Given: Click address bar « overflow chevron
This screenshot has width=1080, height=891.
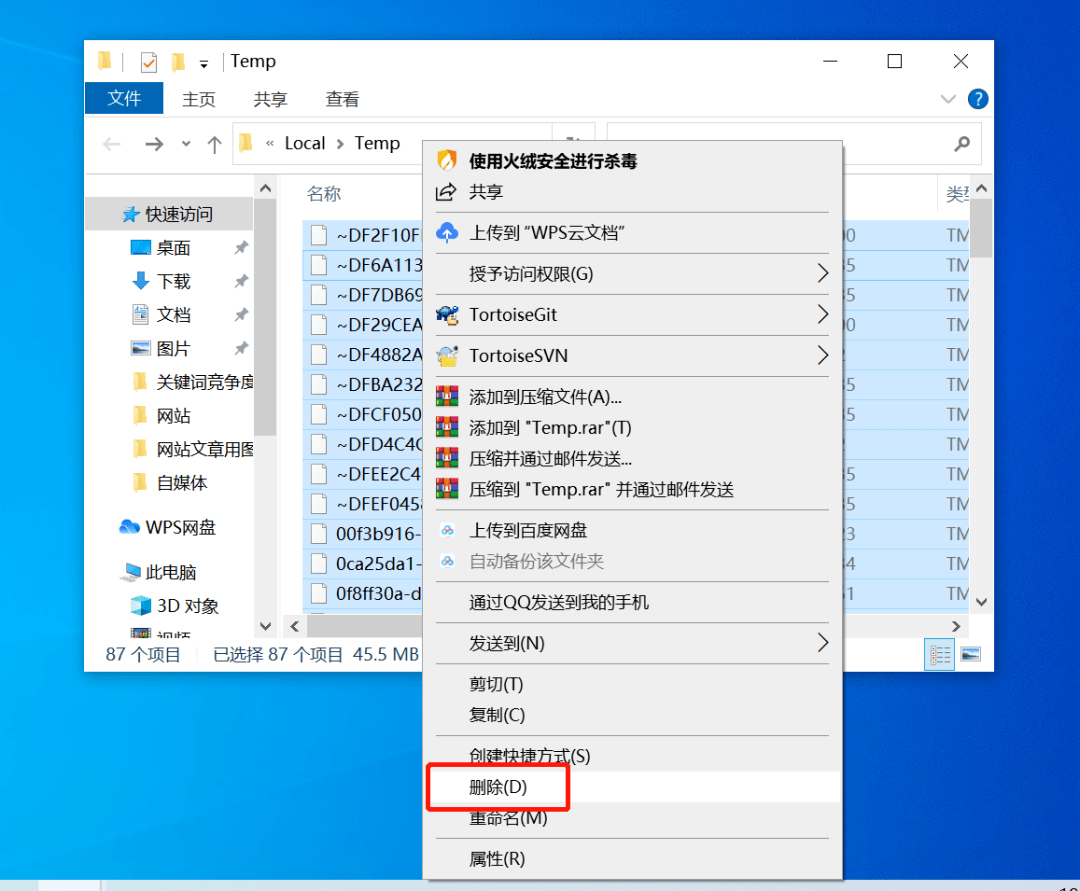Looking at the screenshot, I should 270,143.
